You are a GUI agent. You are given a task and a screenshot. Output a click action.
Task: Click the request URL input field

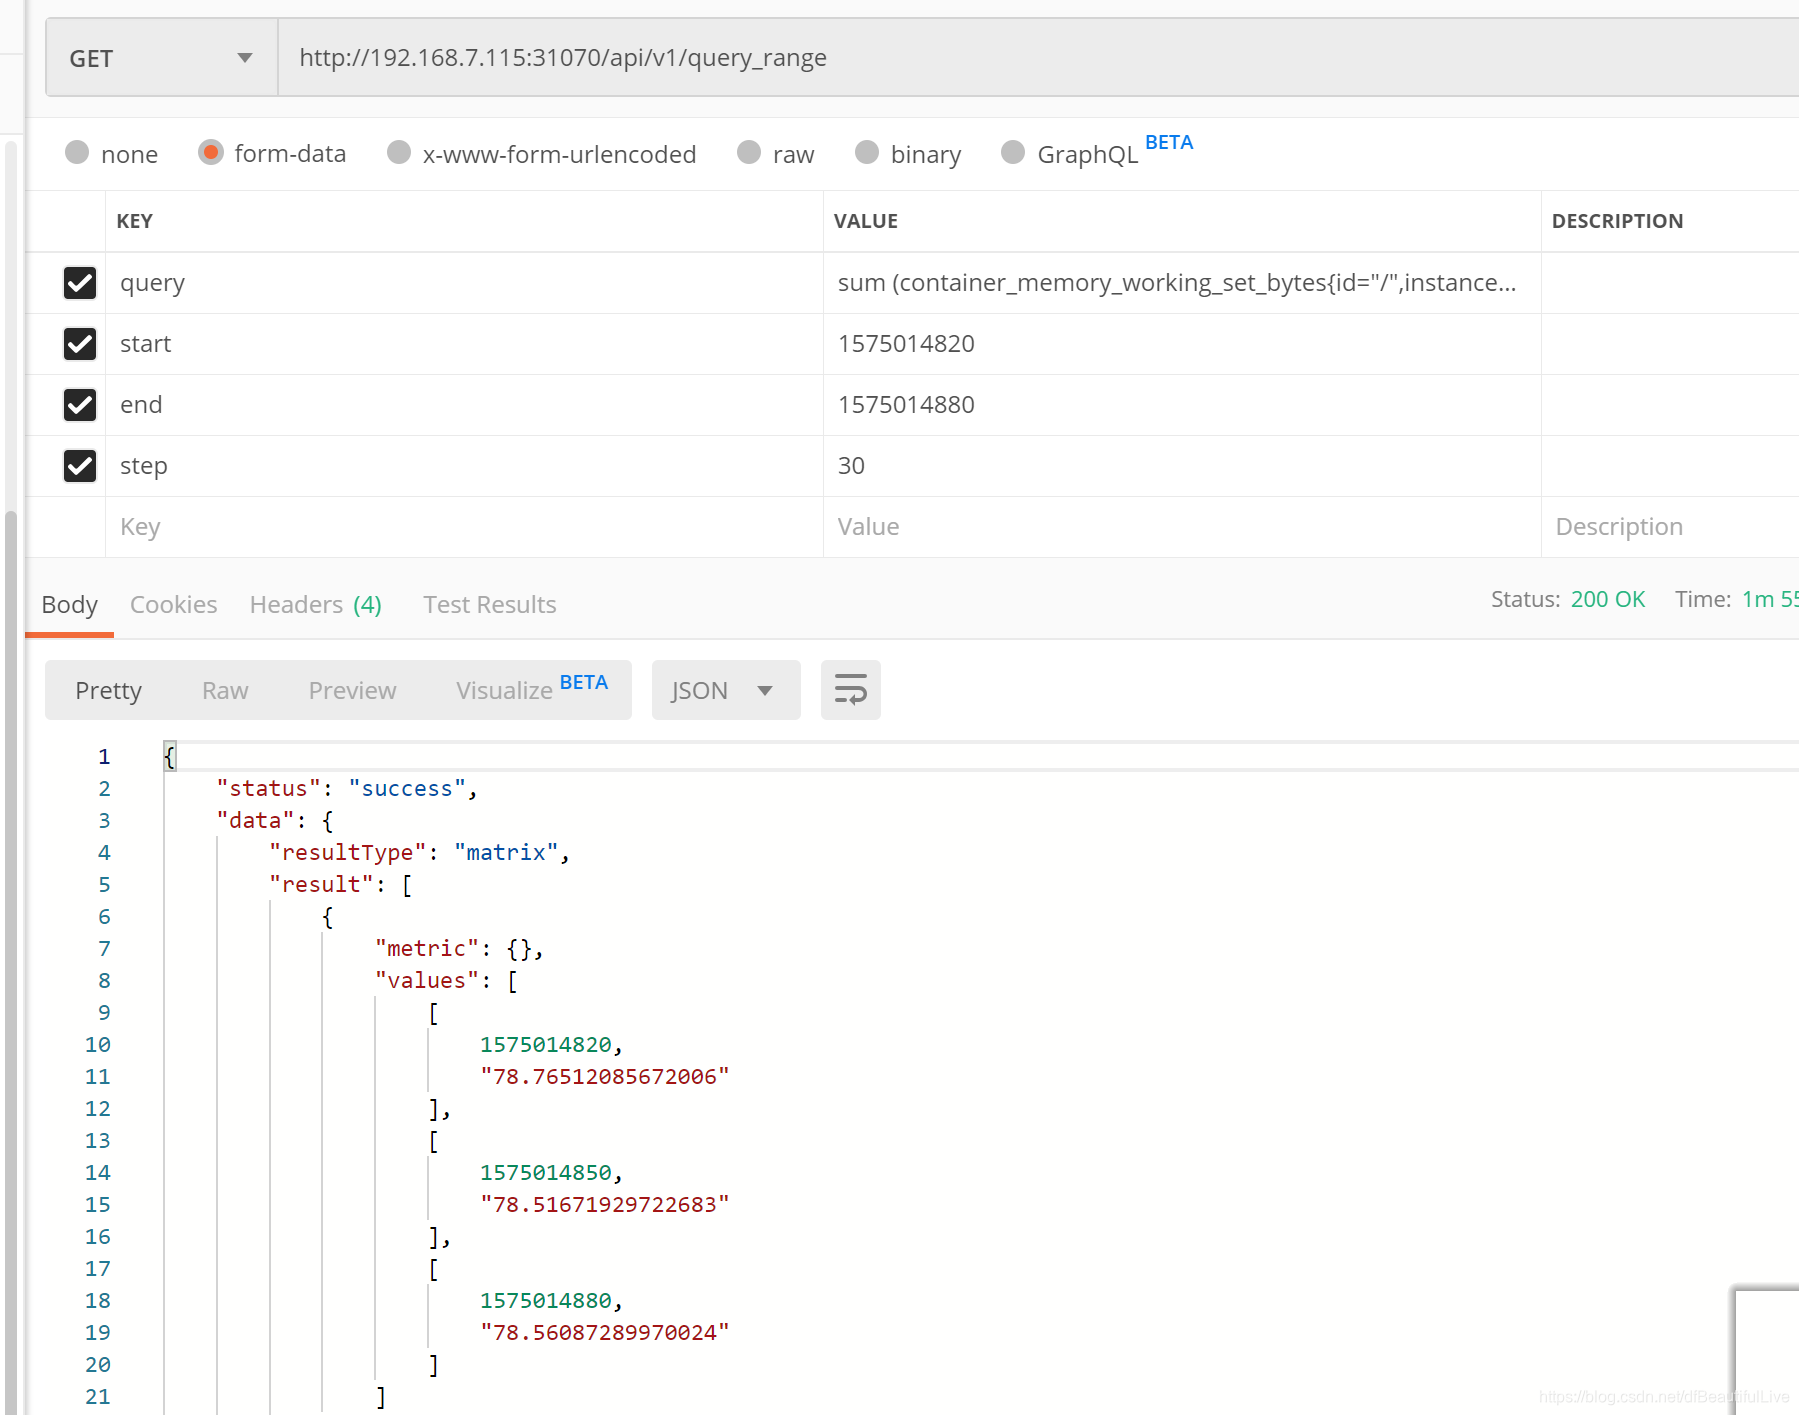pos(1038,58)
